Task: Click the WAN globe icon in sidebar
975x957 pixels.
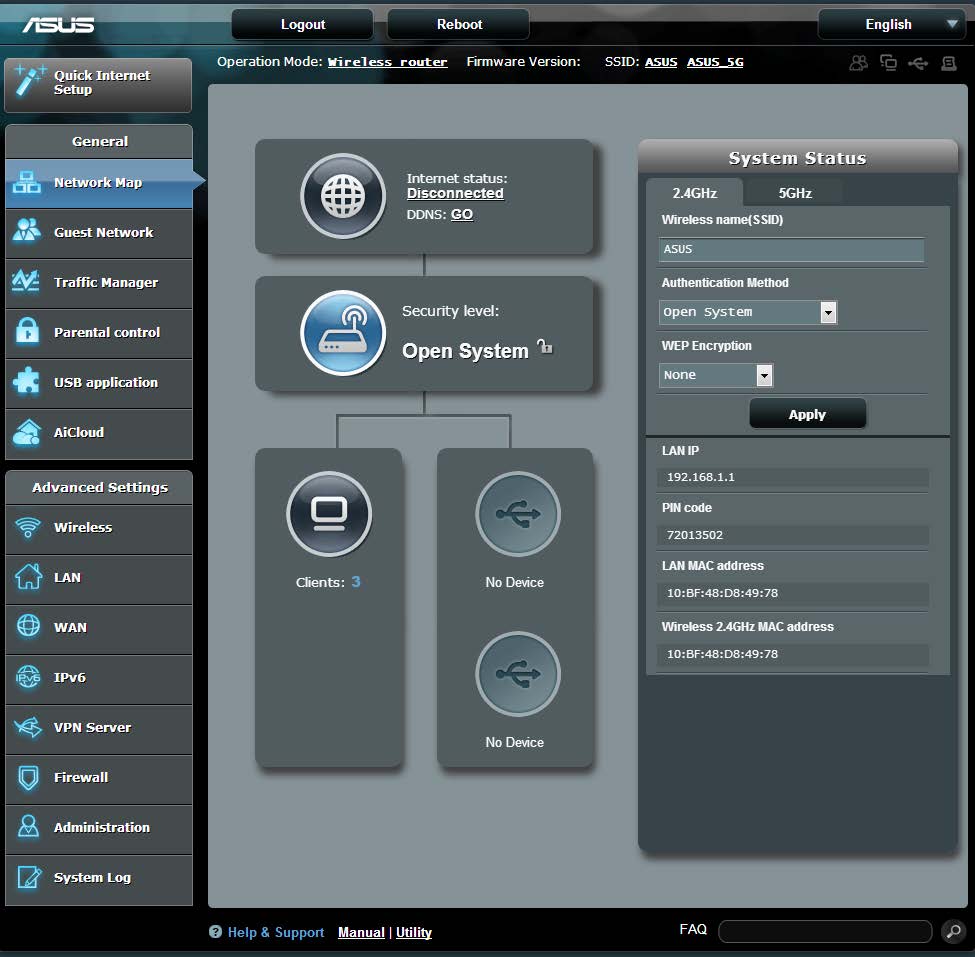Action: pyautogui.click(x=28, y=626)
